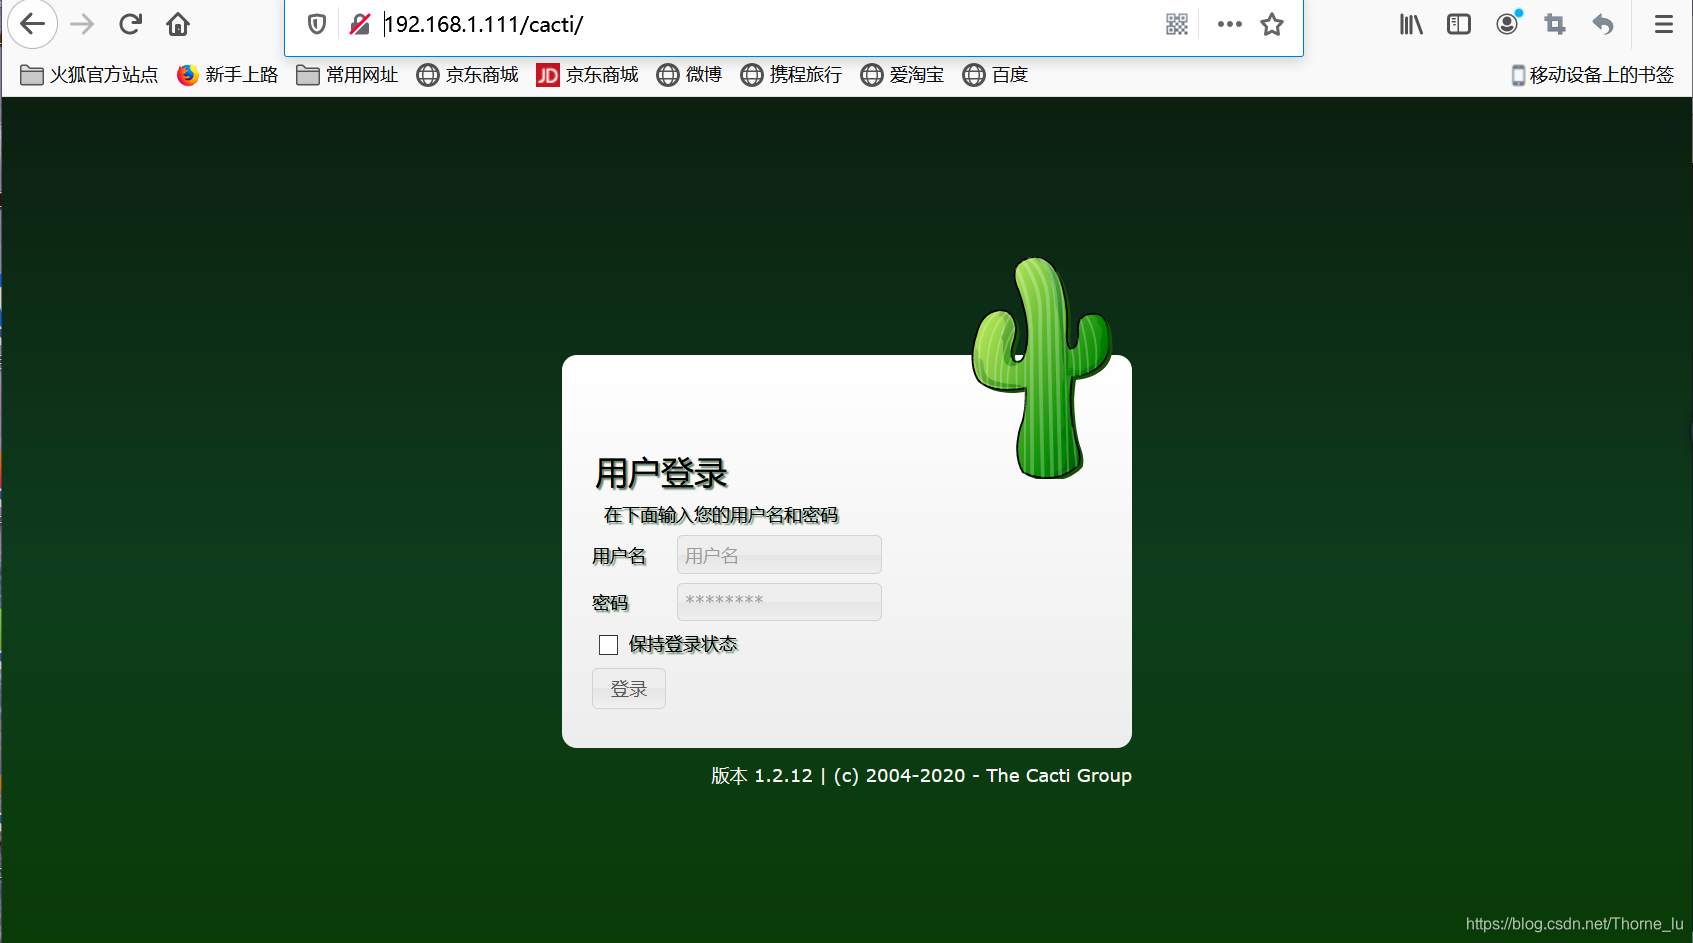Open the hamburger application menu
The width and height of the screenshot is (1693, 943).
pyautogui.click(x=1664, y=24)
